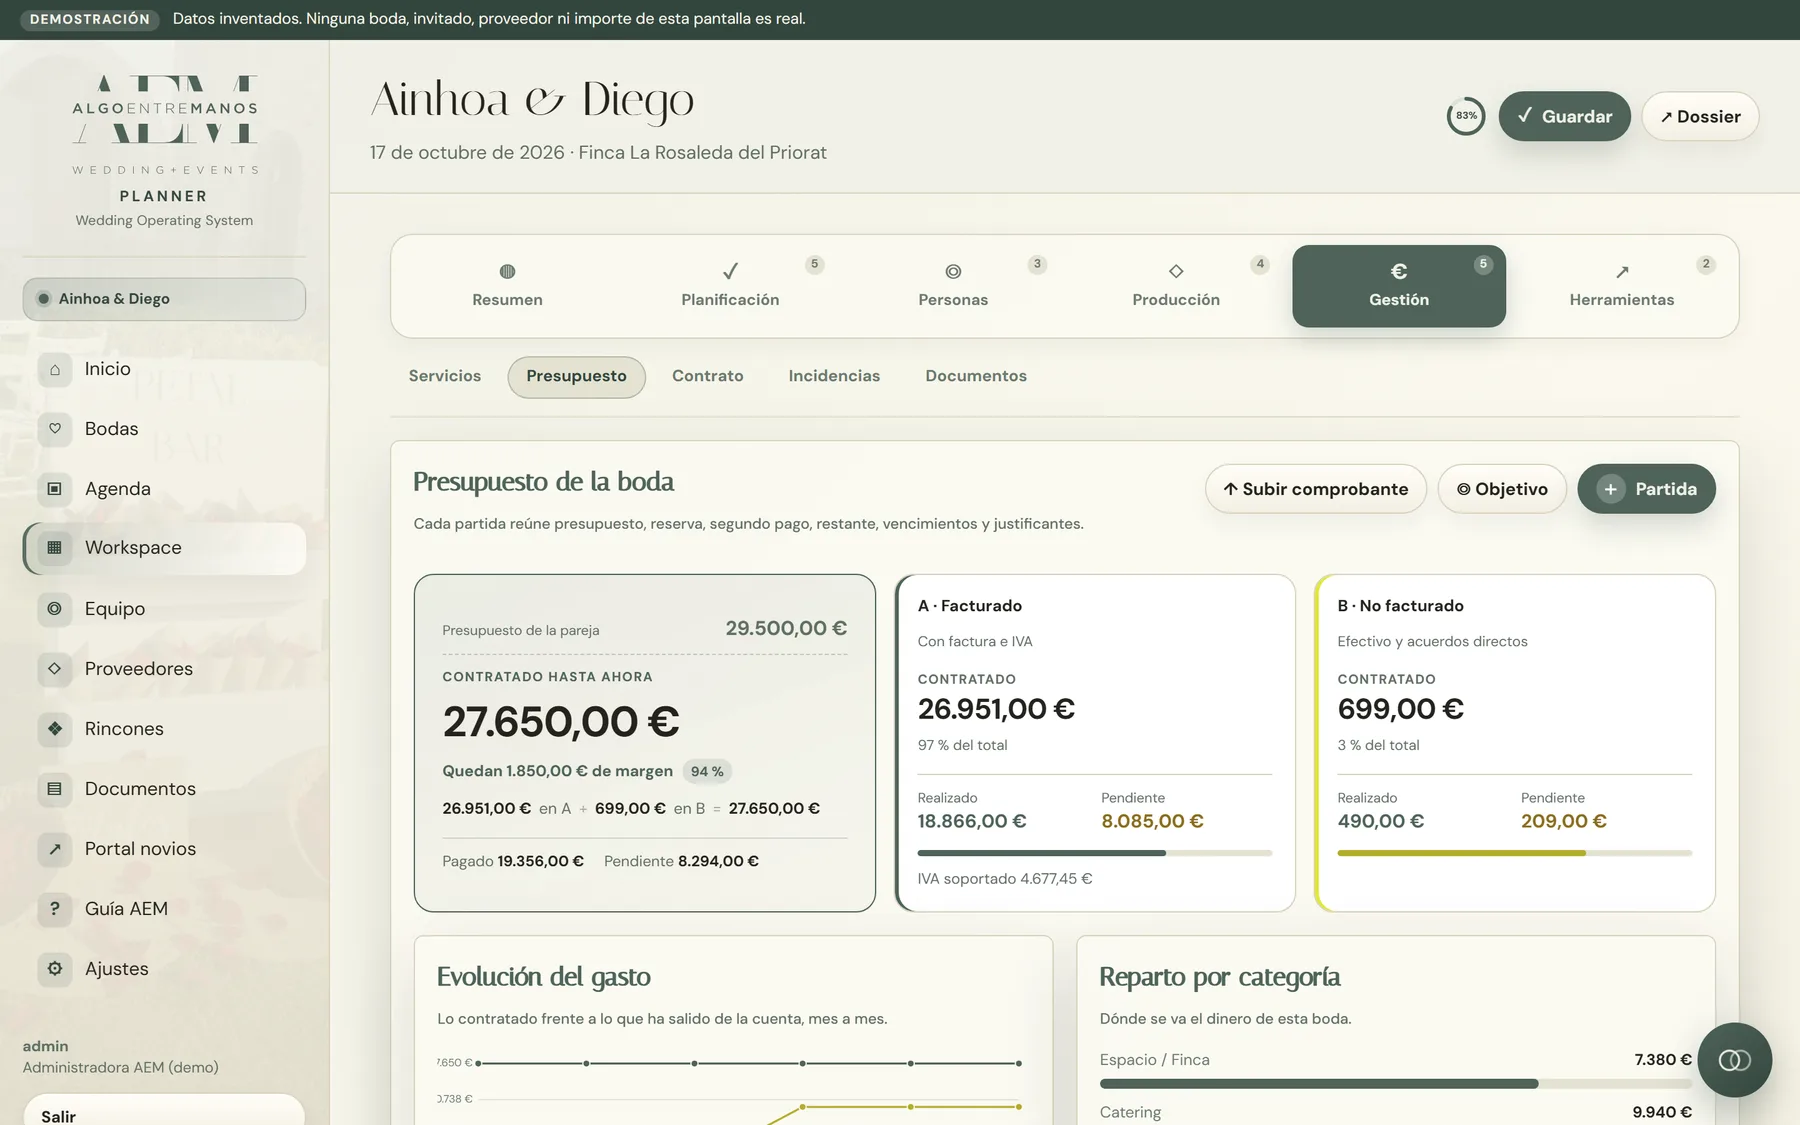Click the 94 % margin badge
1800x1125 pixels.
707,772
